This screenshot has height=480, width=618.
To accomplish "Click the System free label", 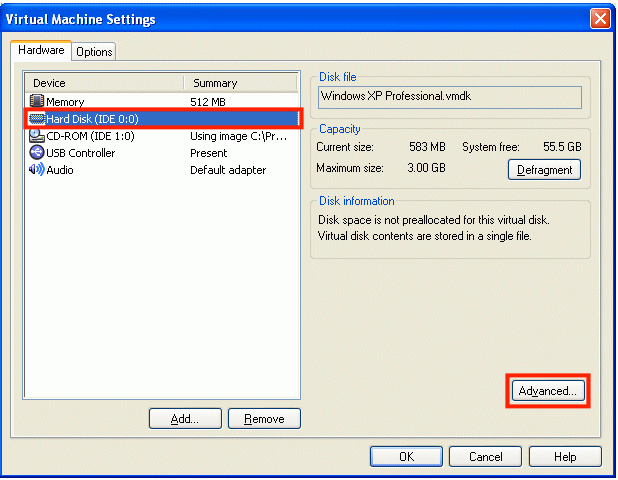I will 491,147.
